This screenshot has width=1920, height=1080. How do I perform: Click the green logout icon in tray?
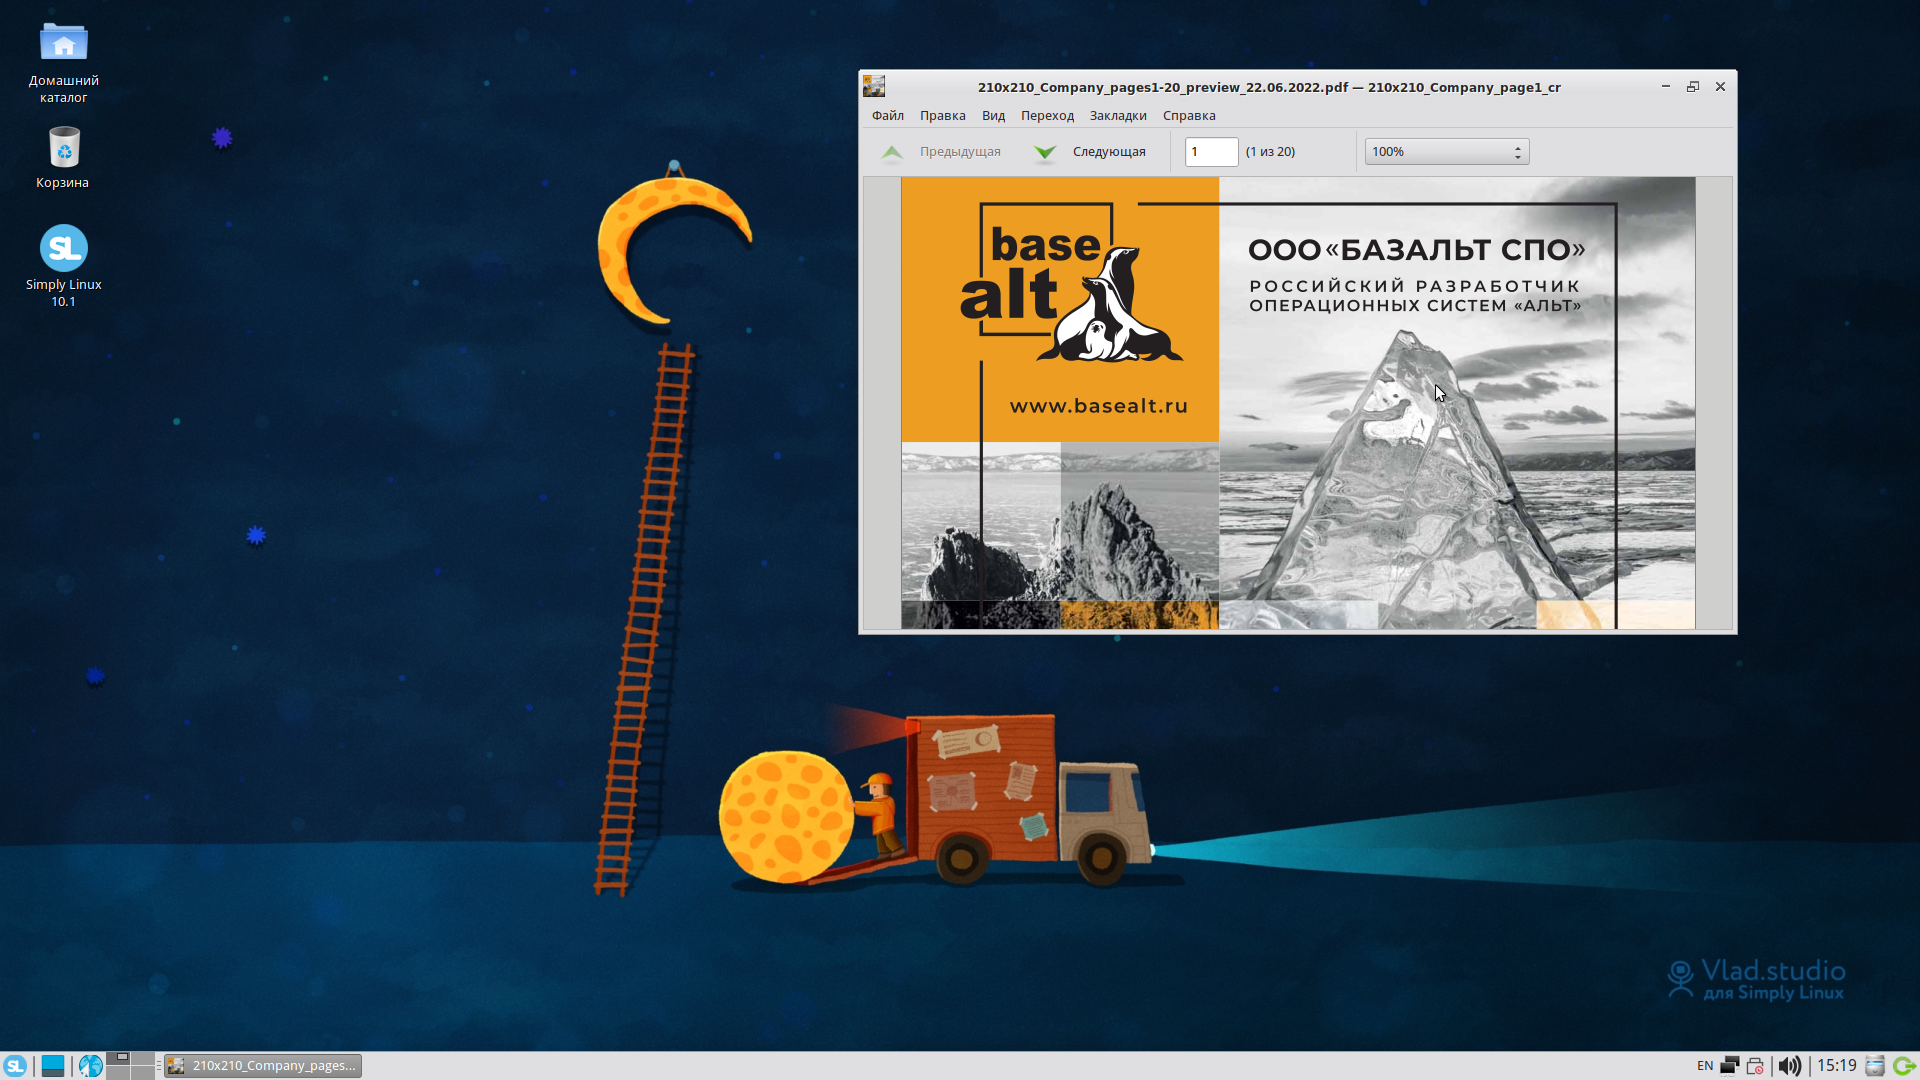[x=1906, y=1065]
